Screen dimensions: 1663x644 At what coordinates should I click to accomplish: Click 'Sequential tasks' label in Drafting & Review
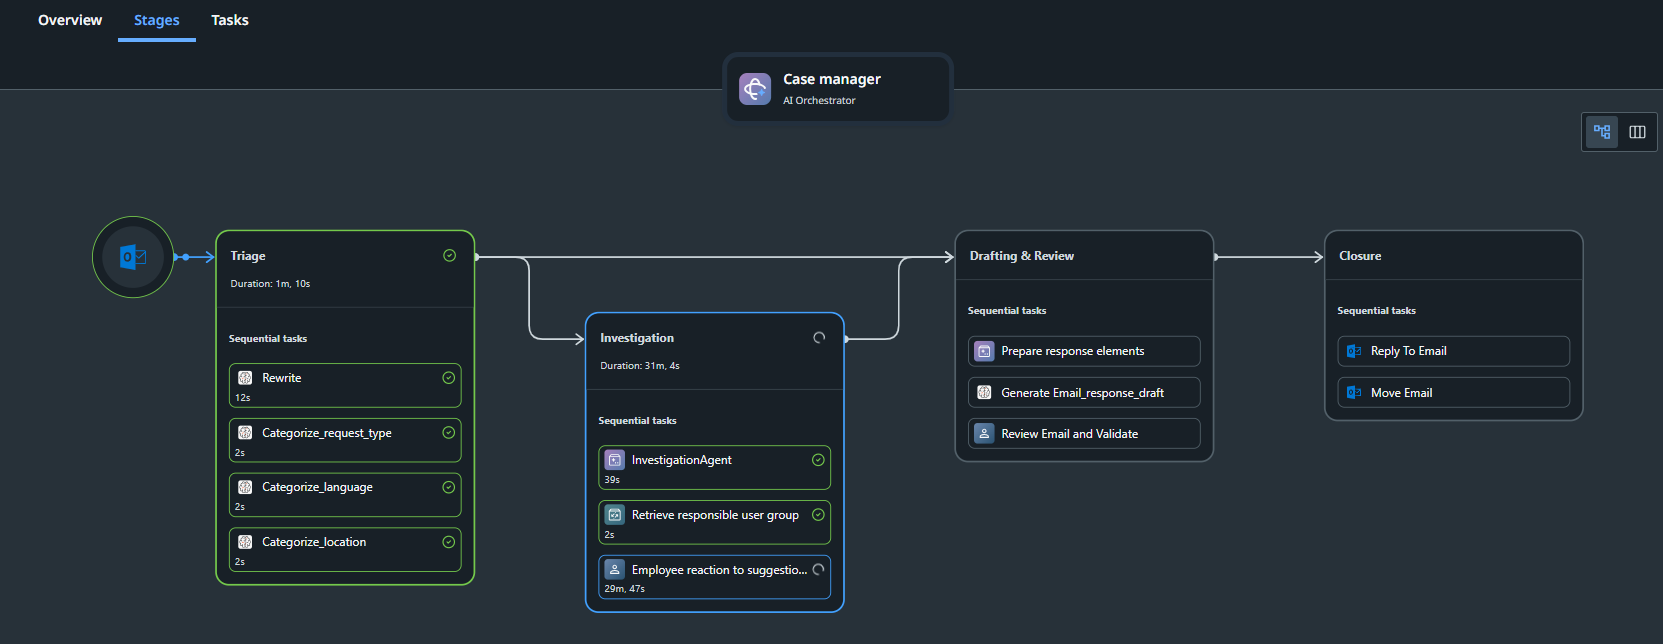coord(1007,311)
